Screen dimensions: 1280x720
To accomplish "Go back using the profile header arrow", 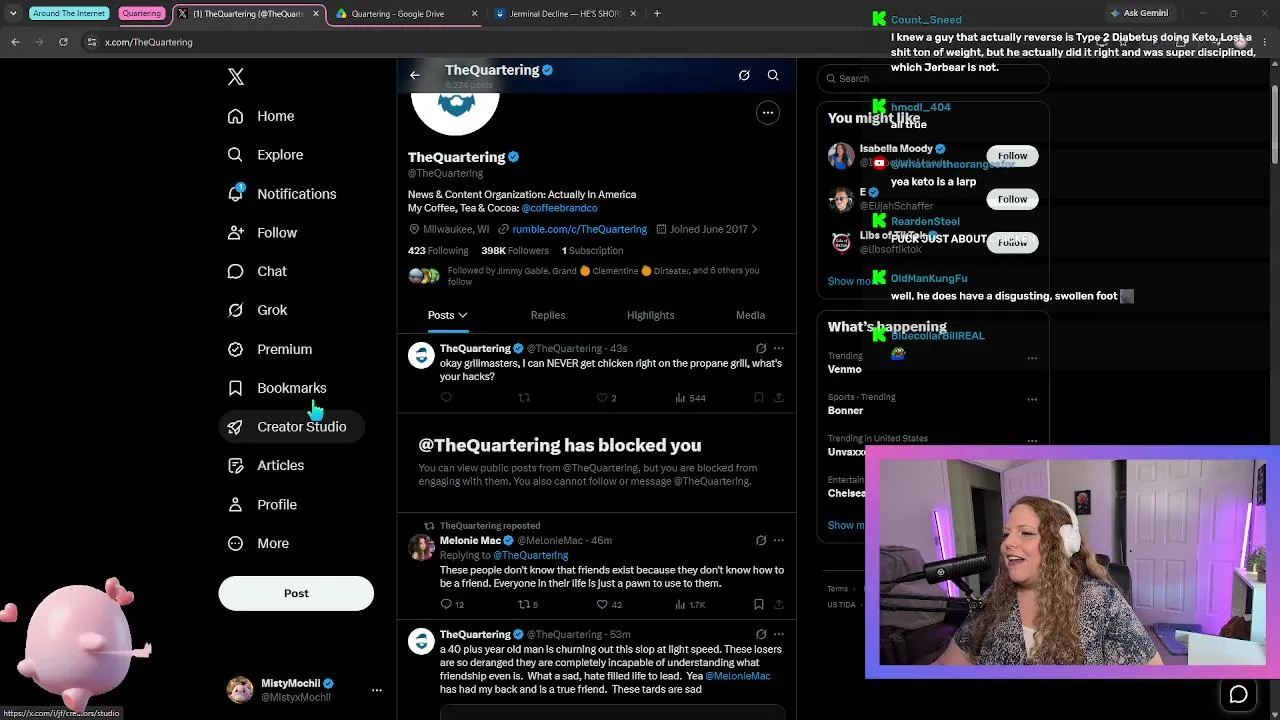I will 415,75.
